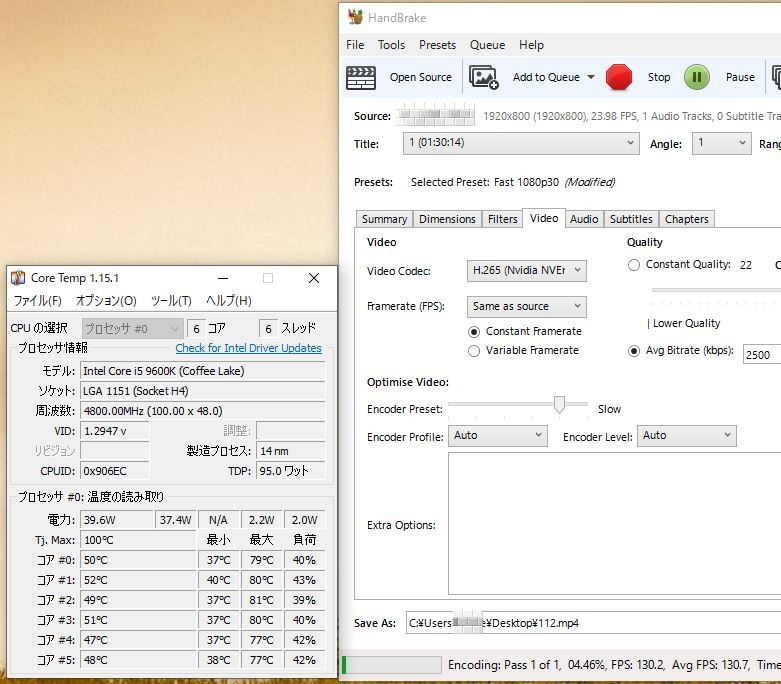The height and width of the screenshot is (684, 781).
Task: Click the Save As file path field
Action: [593, 623]
